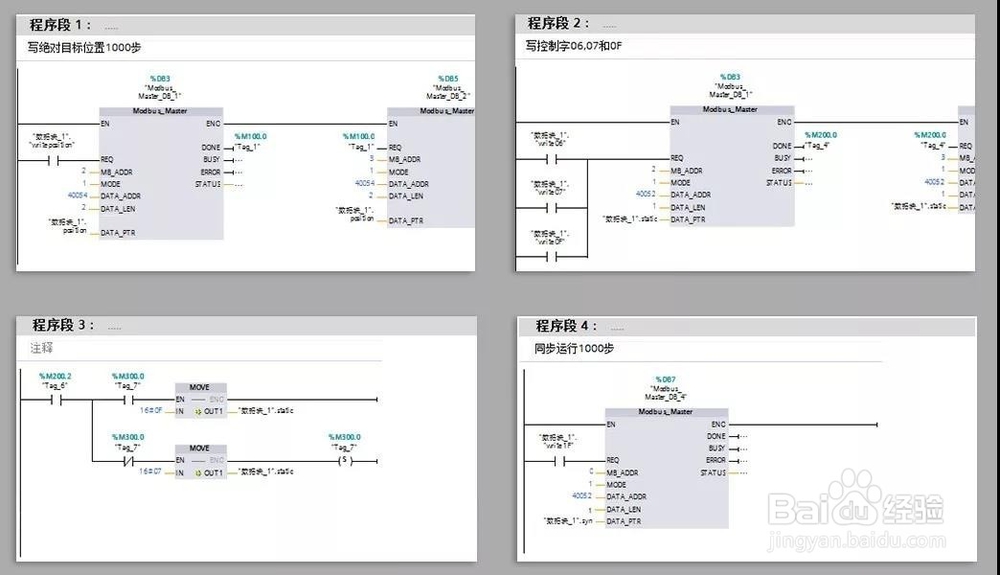Select the MOVE box with input 16#0F
The width and height of the screenshot is (1000, 575).
click(201, 400)
